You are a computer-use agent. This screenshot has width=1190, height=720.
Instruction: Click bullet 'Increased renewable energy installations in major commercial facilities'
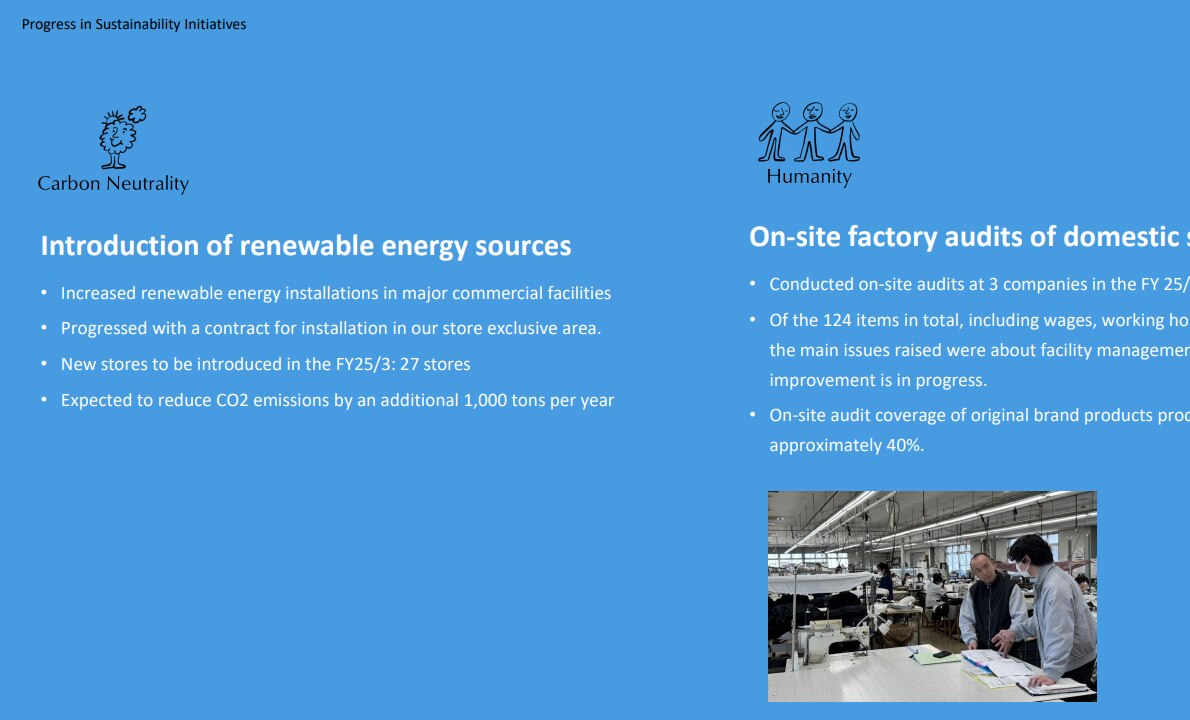[336, 294]
